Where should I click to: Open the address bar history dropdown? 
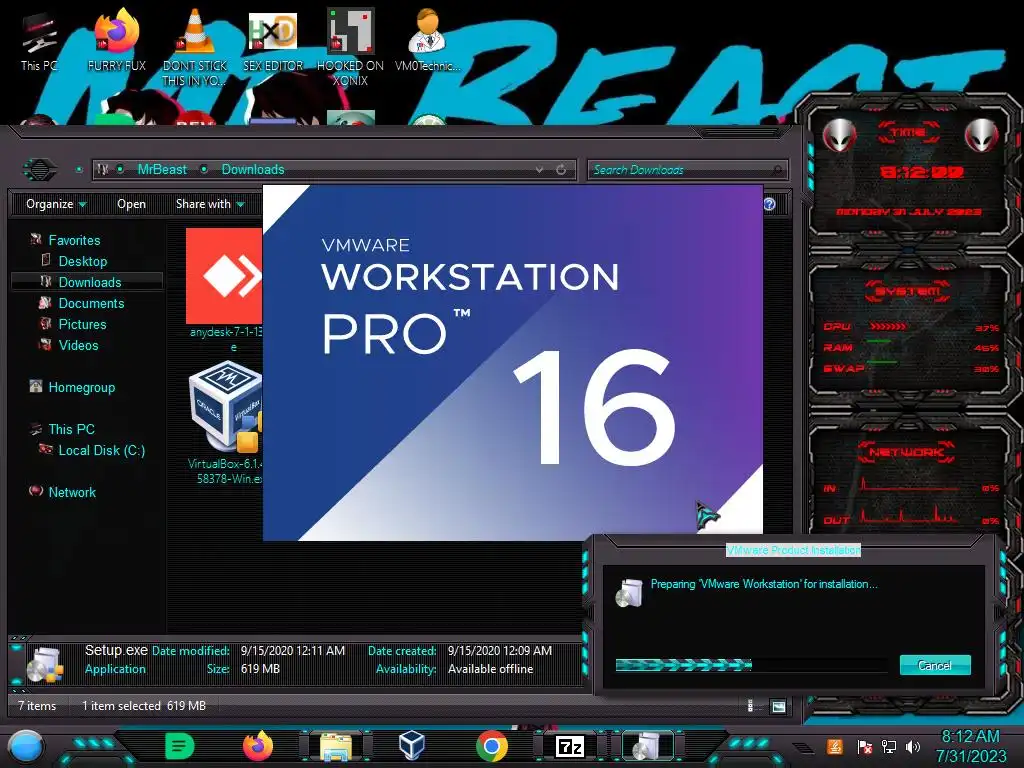click(x=539, y=170)
